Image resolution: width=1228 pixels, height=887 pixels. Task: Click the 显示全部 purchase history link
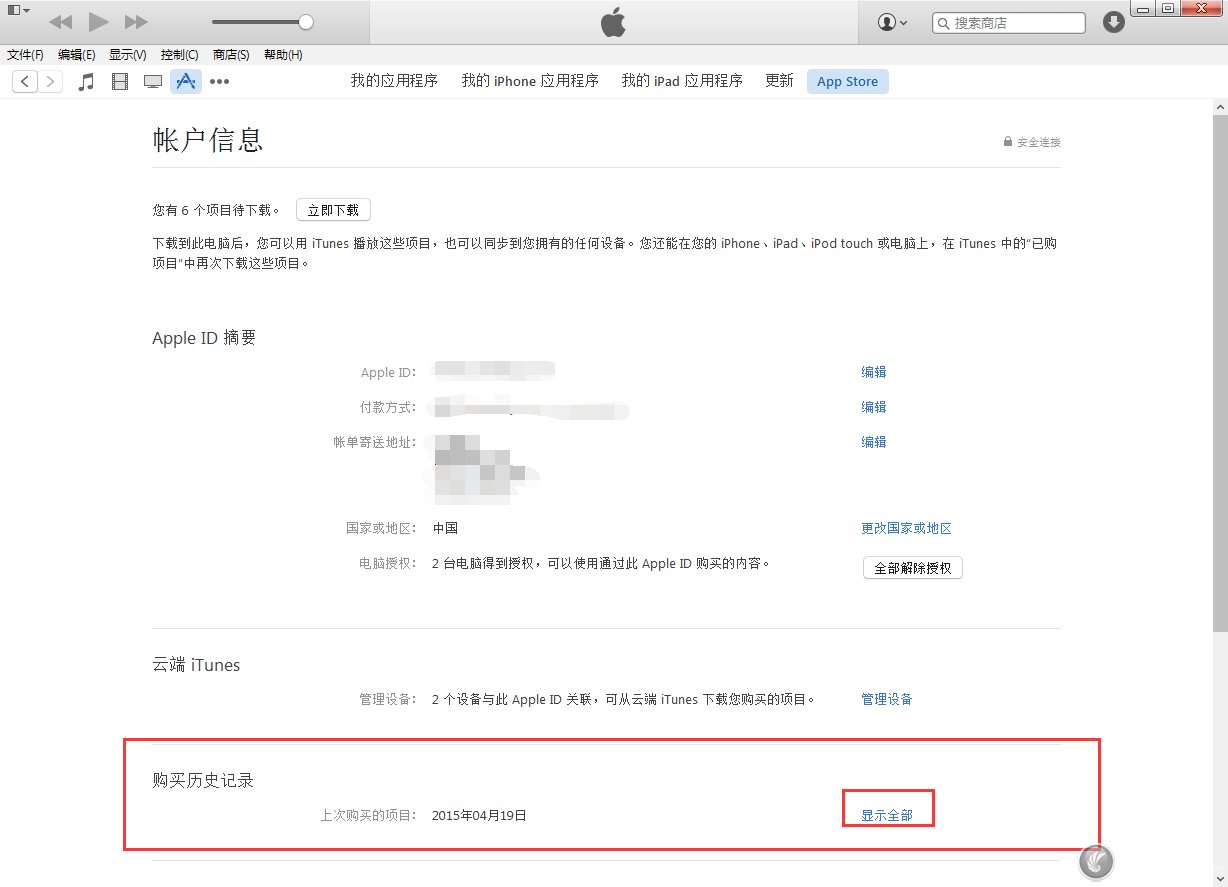[886, 814]
